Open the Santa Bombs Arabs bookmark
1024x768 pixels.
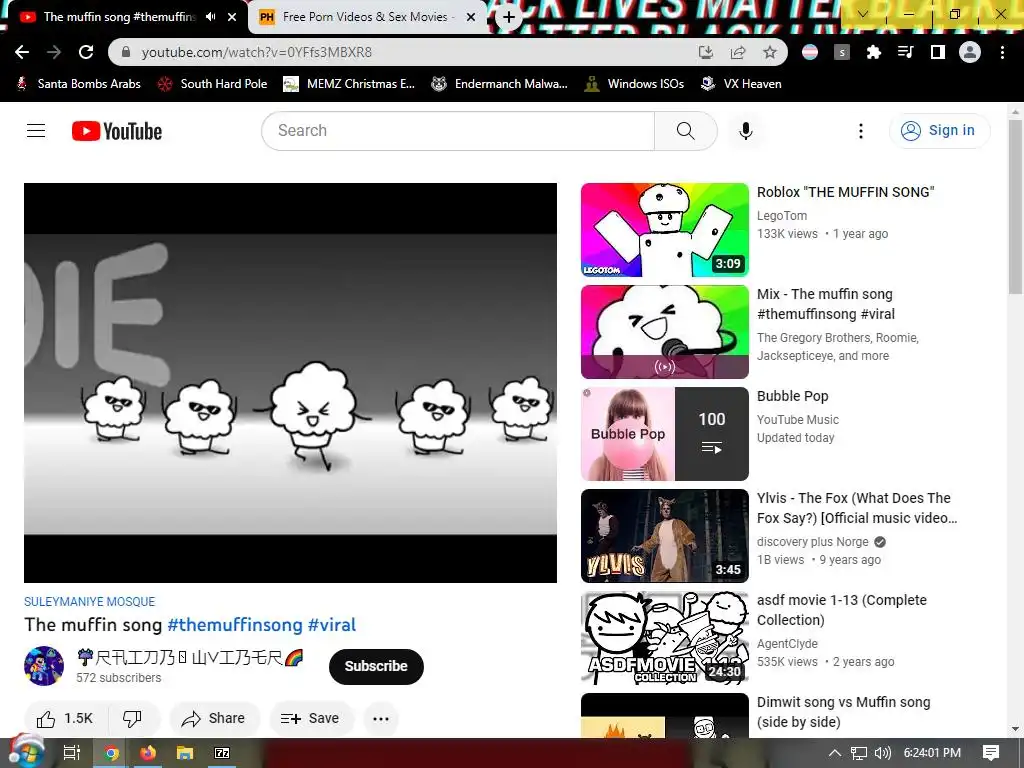78,84
